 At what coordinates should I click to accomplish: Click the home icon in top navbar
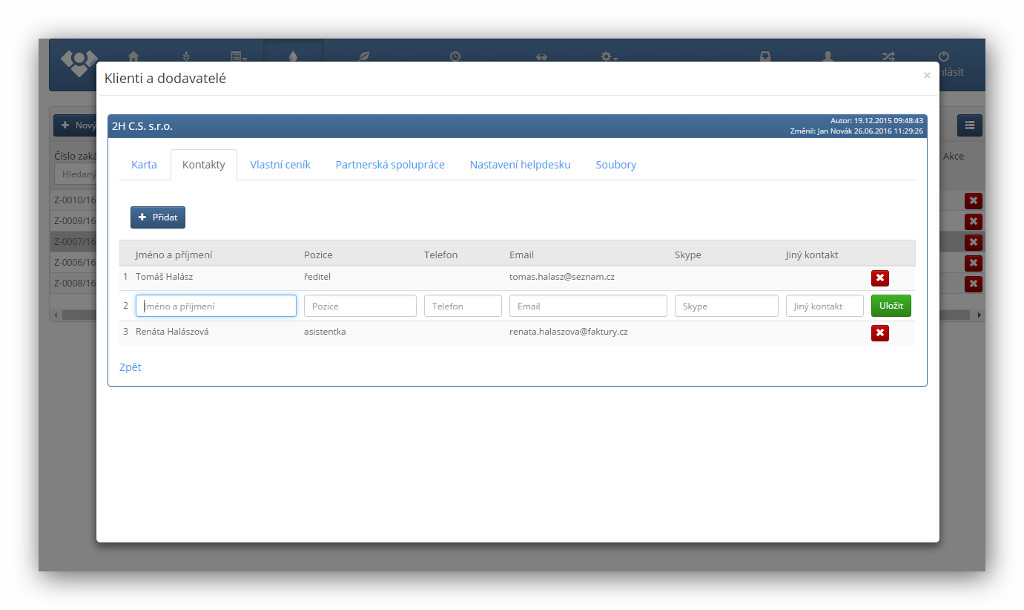click(x=133, y=57)
